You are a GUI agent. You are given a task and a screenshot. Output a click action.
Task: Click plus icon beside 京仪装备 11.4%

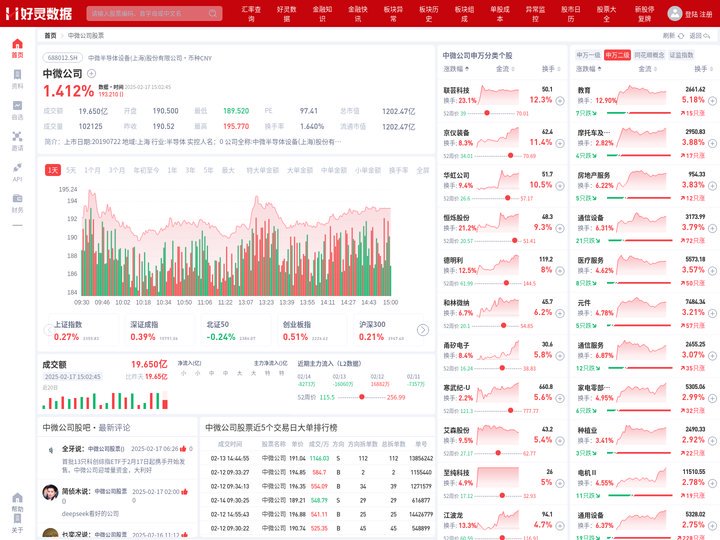click(560, 143)
